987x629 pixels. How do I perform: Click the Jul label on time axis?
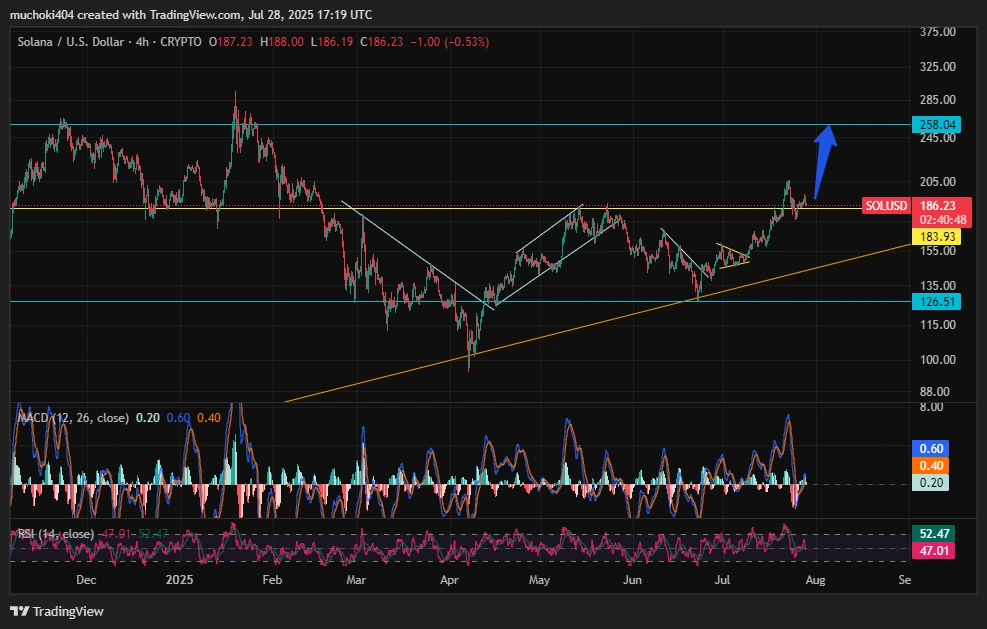click(x=720, y=579)
